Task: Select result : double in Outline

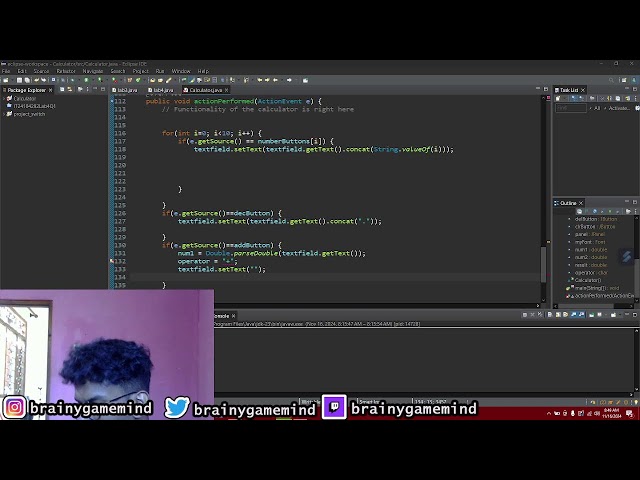Action: 591,265
